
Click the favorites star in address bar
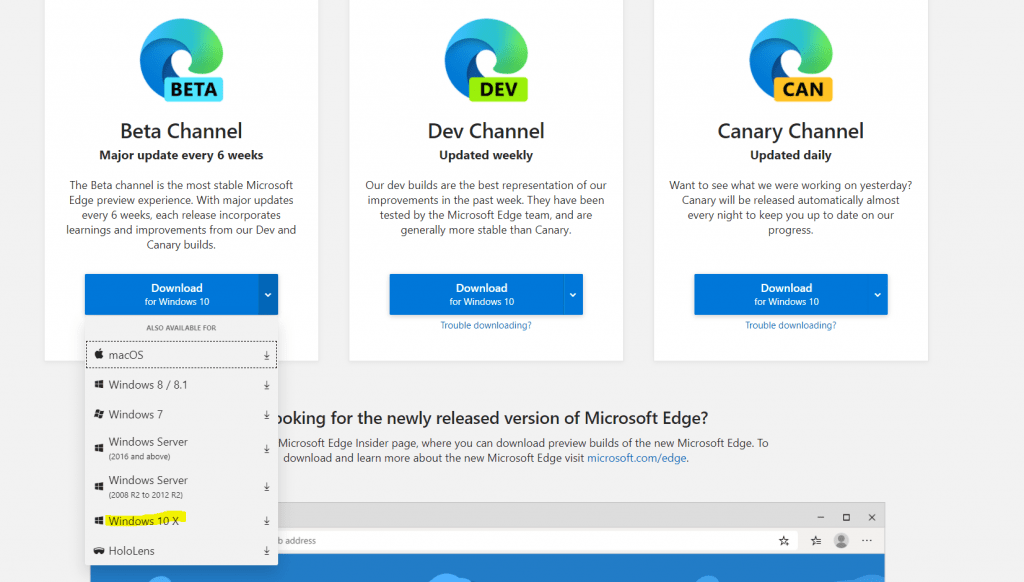click(784, 541)
